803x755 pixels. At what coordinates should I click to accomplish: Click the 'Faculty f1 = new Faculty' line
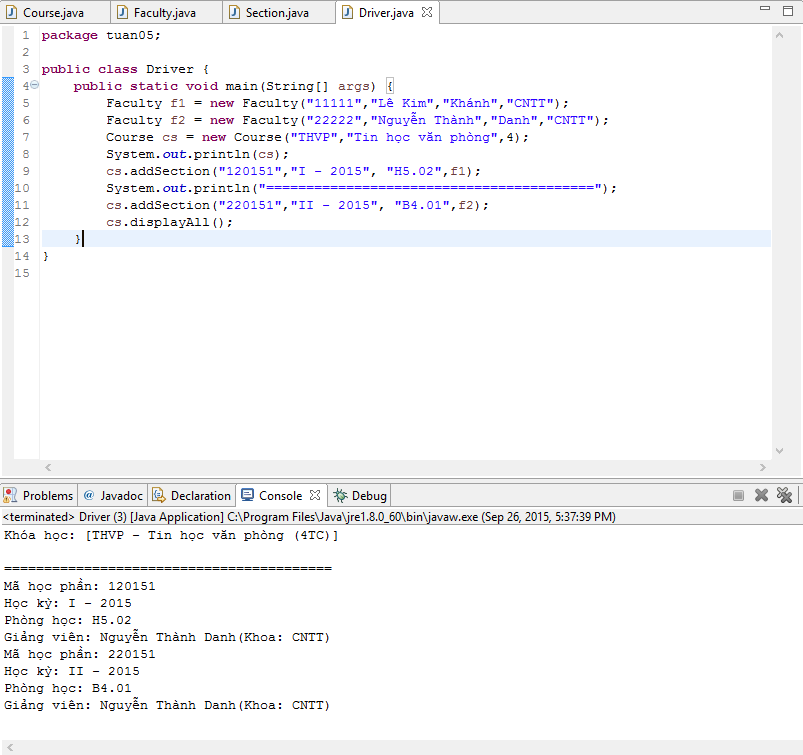coord(337,103)
